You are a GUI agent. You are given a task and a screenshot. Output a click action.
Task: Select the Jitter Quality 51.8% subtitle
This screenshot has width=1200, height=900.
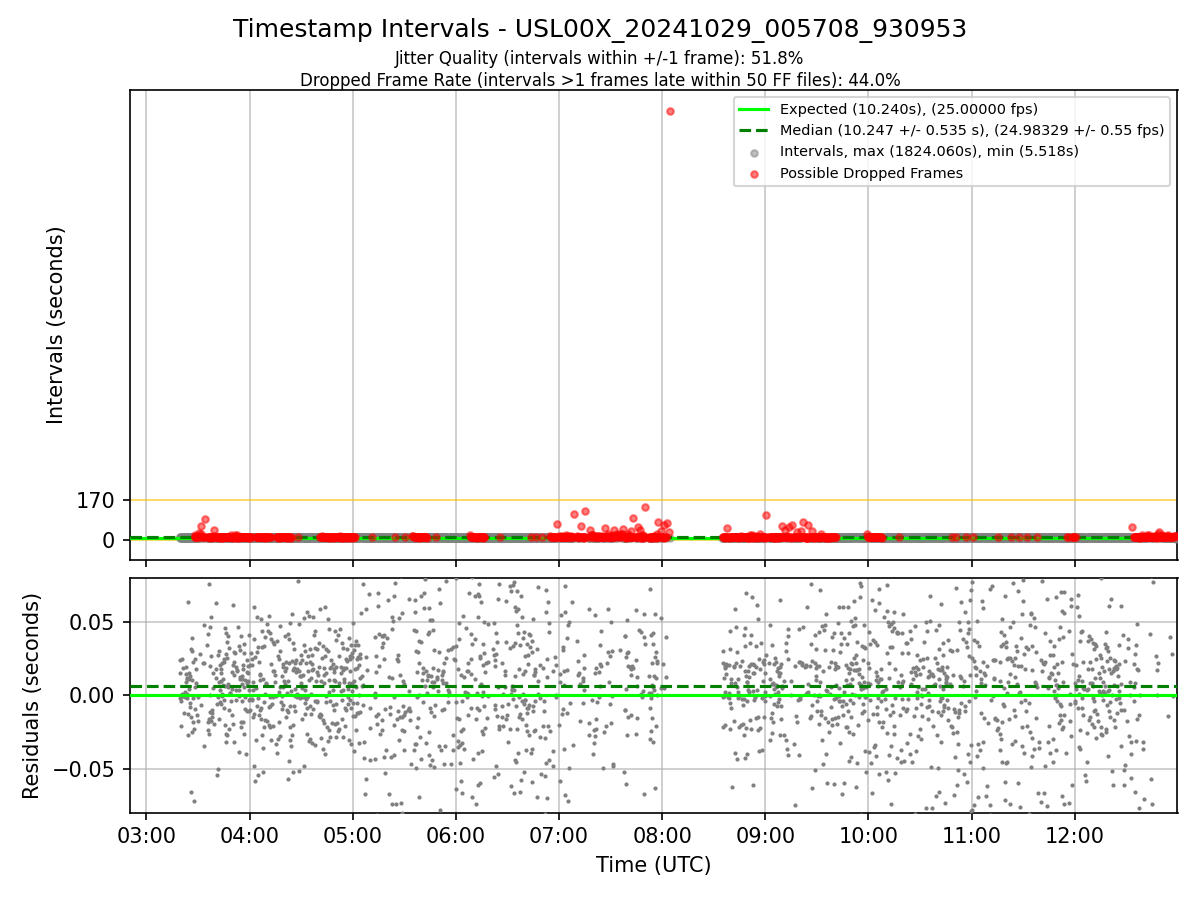click(x=599, y=59)
